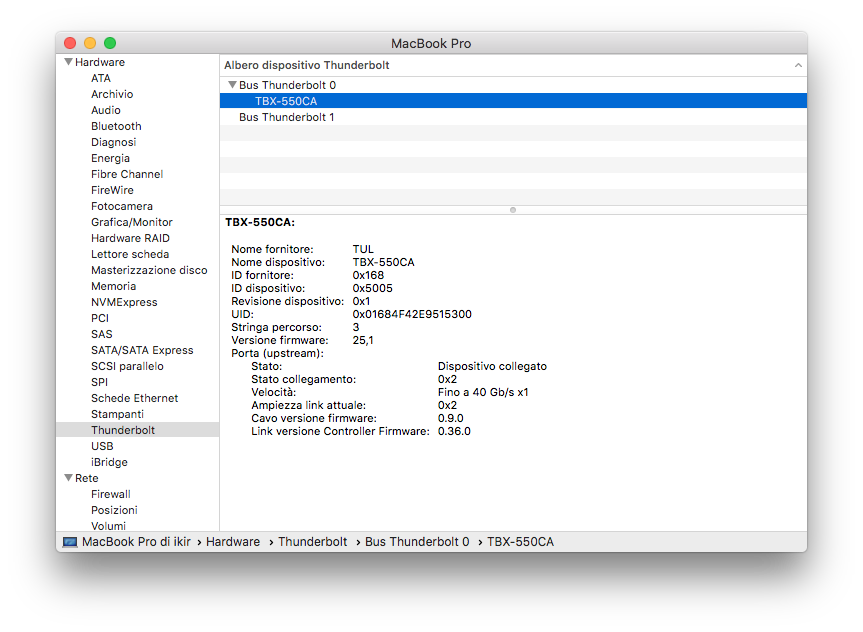Click the ID fornitore value 0x168
This screenshot has width=863, height=632.
tap(368, 275)
